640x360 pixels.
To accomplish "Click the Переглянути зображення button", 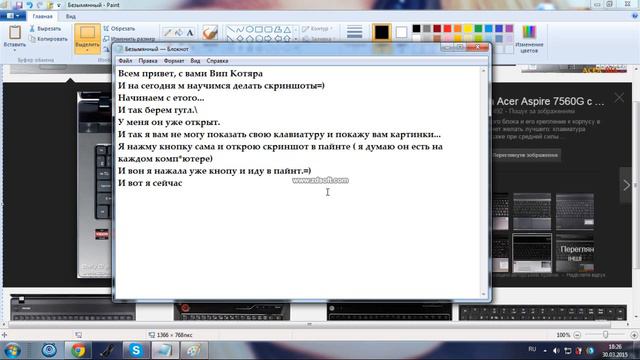I will coord(525,155).
